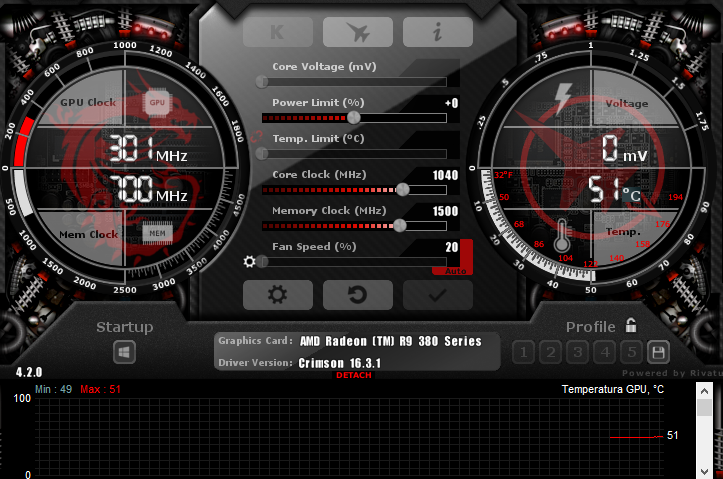Click the Fan Speed value 20

(x=452, y=247)
